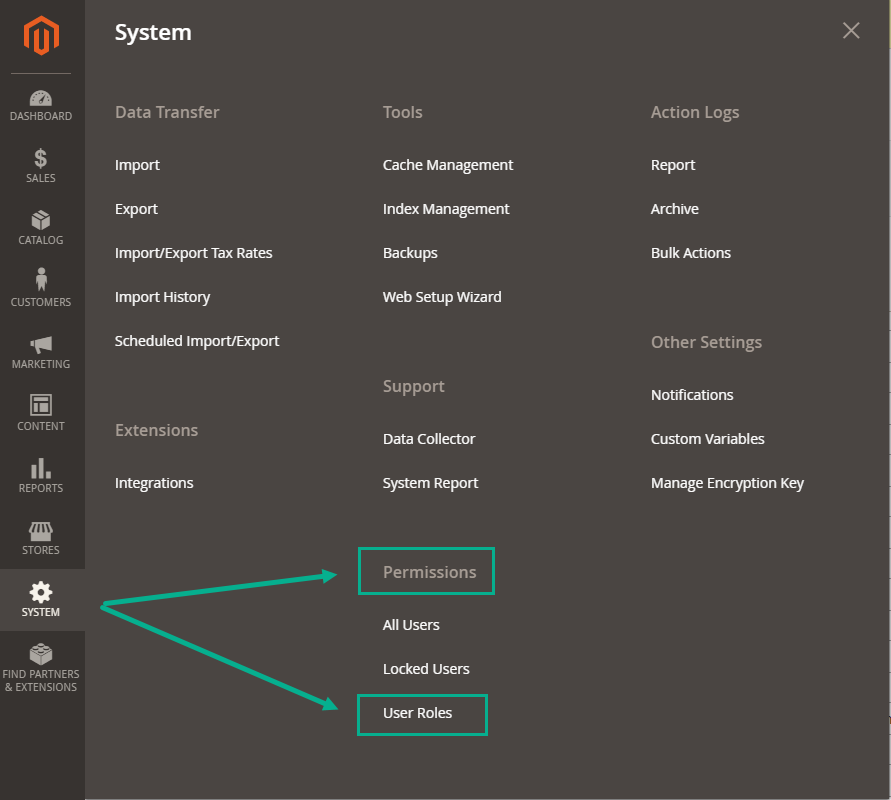Open the Reports bar chart icon
This screenshot has width=891, height=800.
41,468
